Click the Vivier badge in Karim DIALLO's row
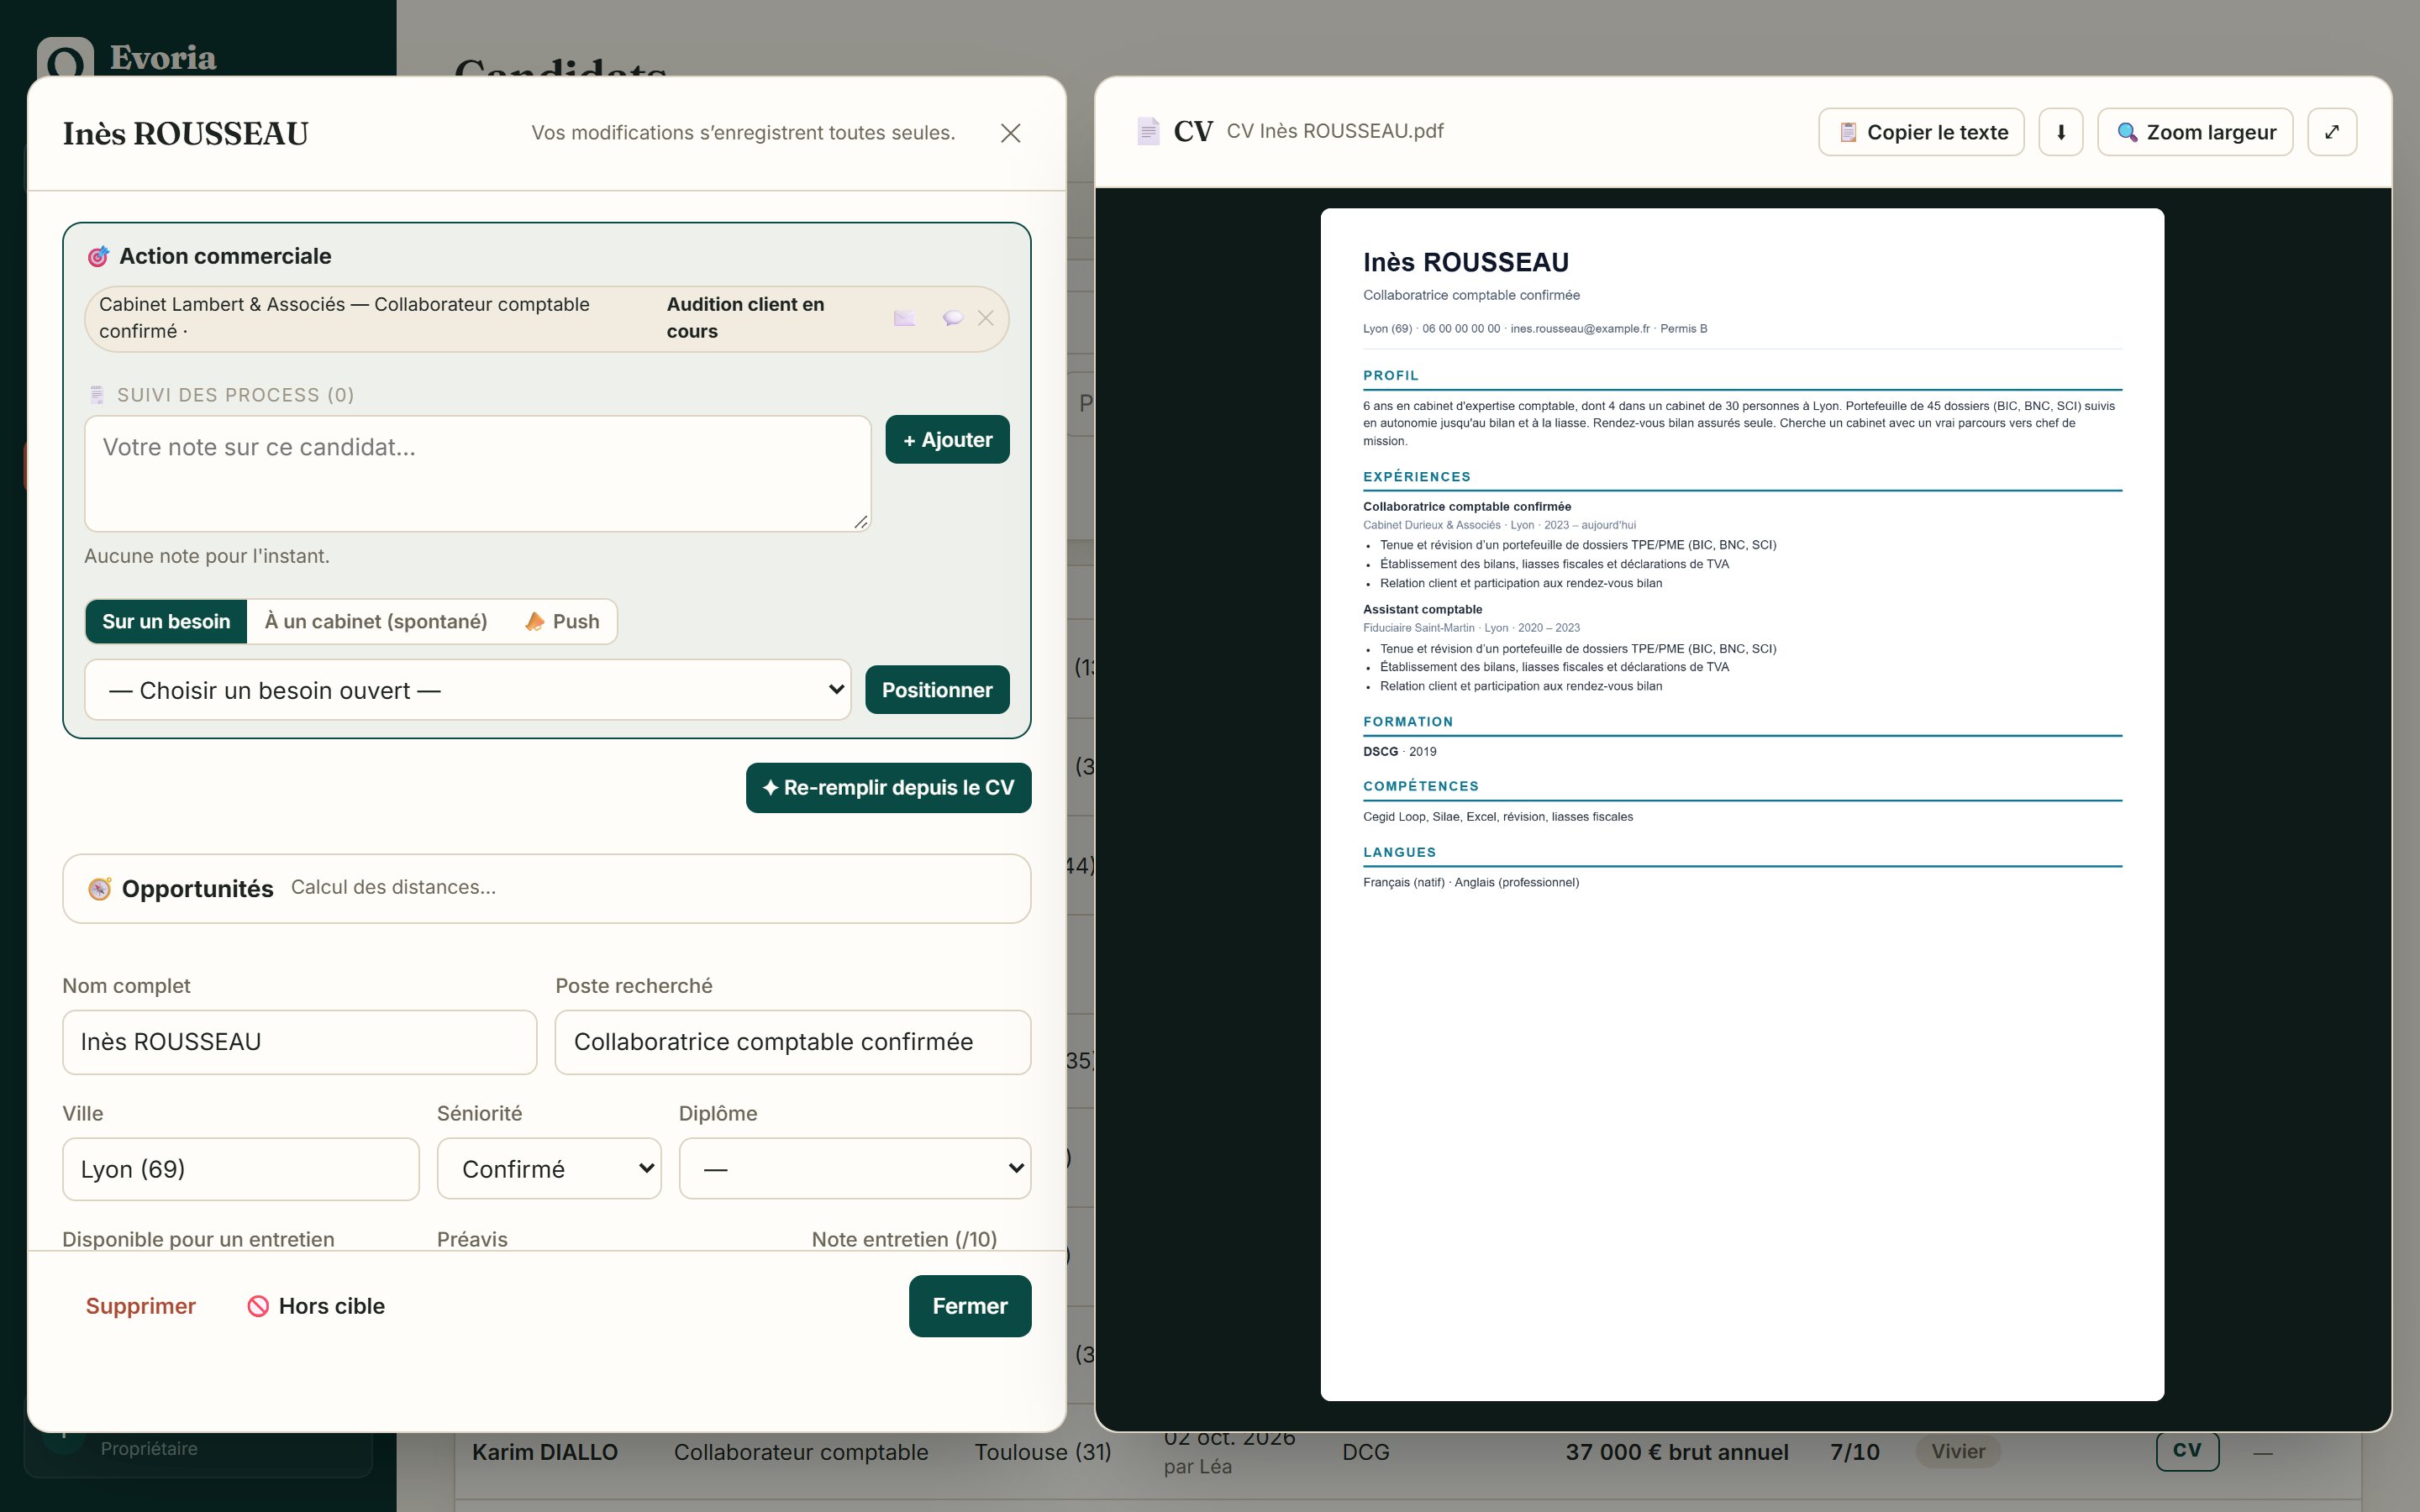Screen dimensions: 2420x1512 (1958, 1451)
